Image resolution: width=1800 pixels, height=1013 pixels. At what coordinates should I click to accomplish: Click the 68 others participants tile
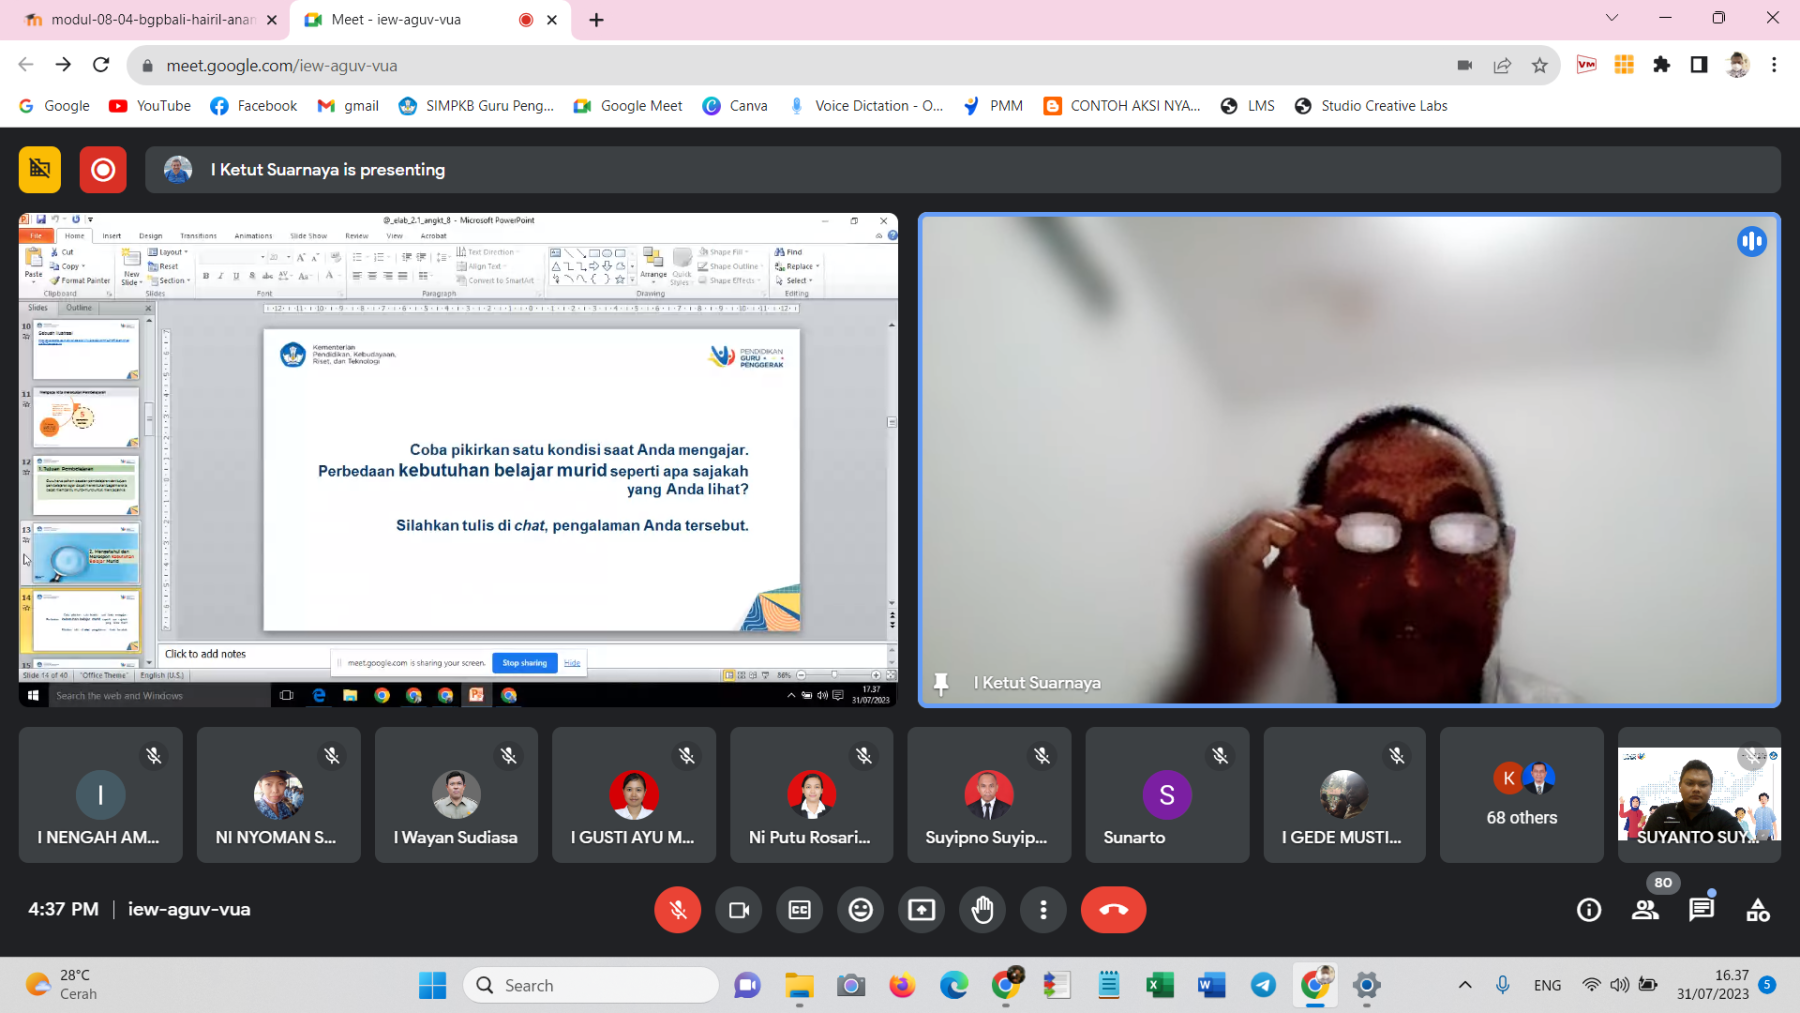coord(1521,795)
